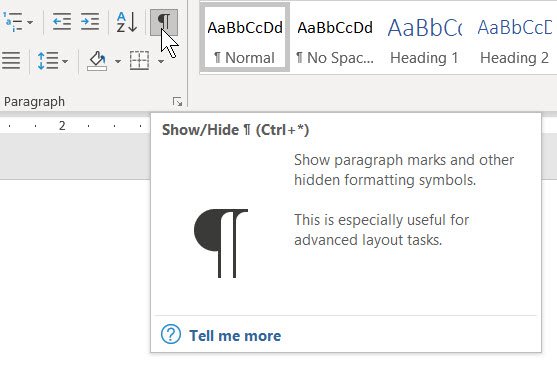Click the Borders icon
Image resolution: width=557 pixels, height=368 pixels.
click(139, 60)
